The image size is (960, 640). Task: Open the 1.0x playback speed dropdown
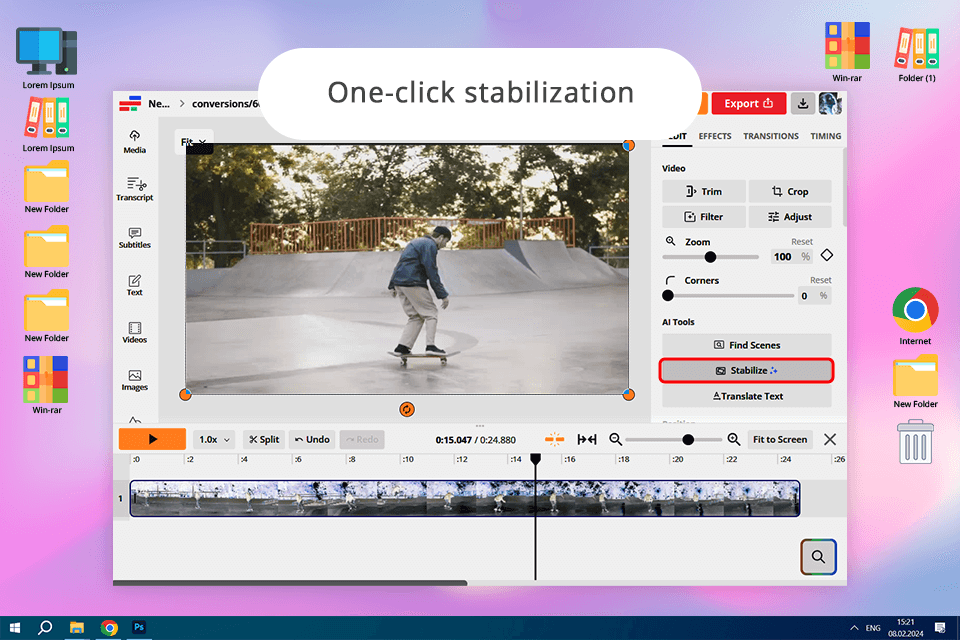[214, 440]
